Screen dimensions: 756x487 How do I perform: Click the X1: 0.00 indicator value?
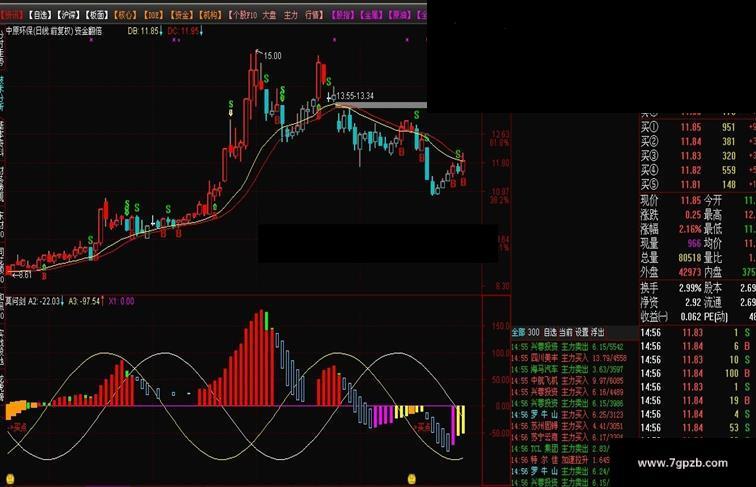(122, 301)
